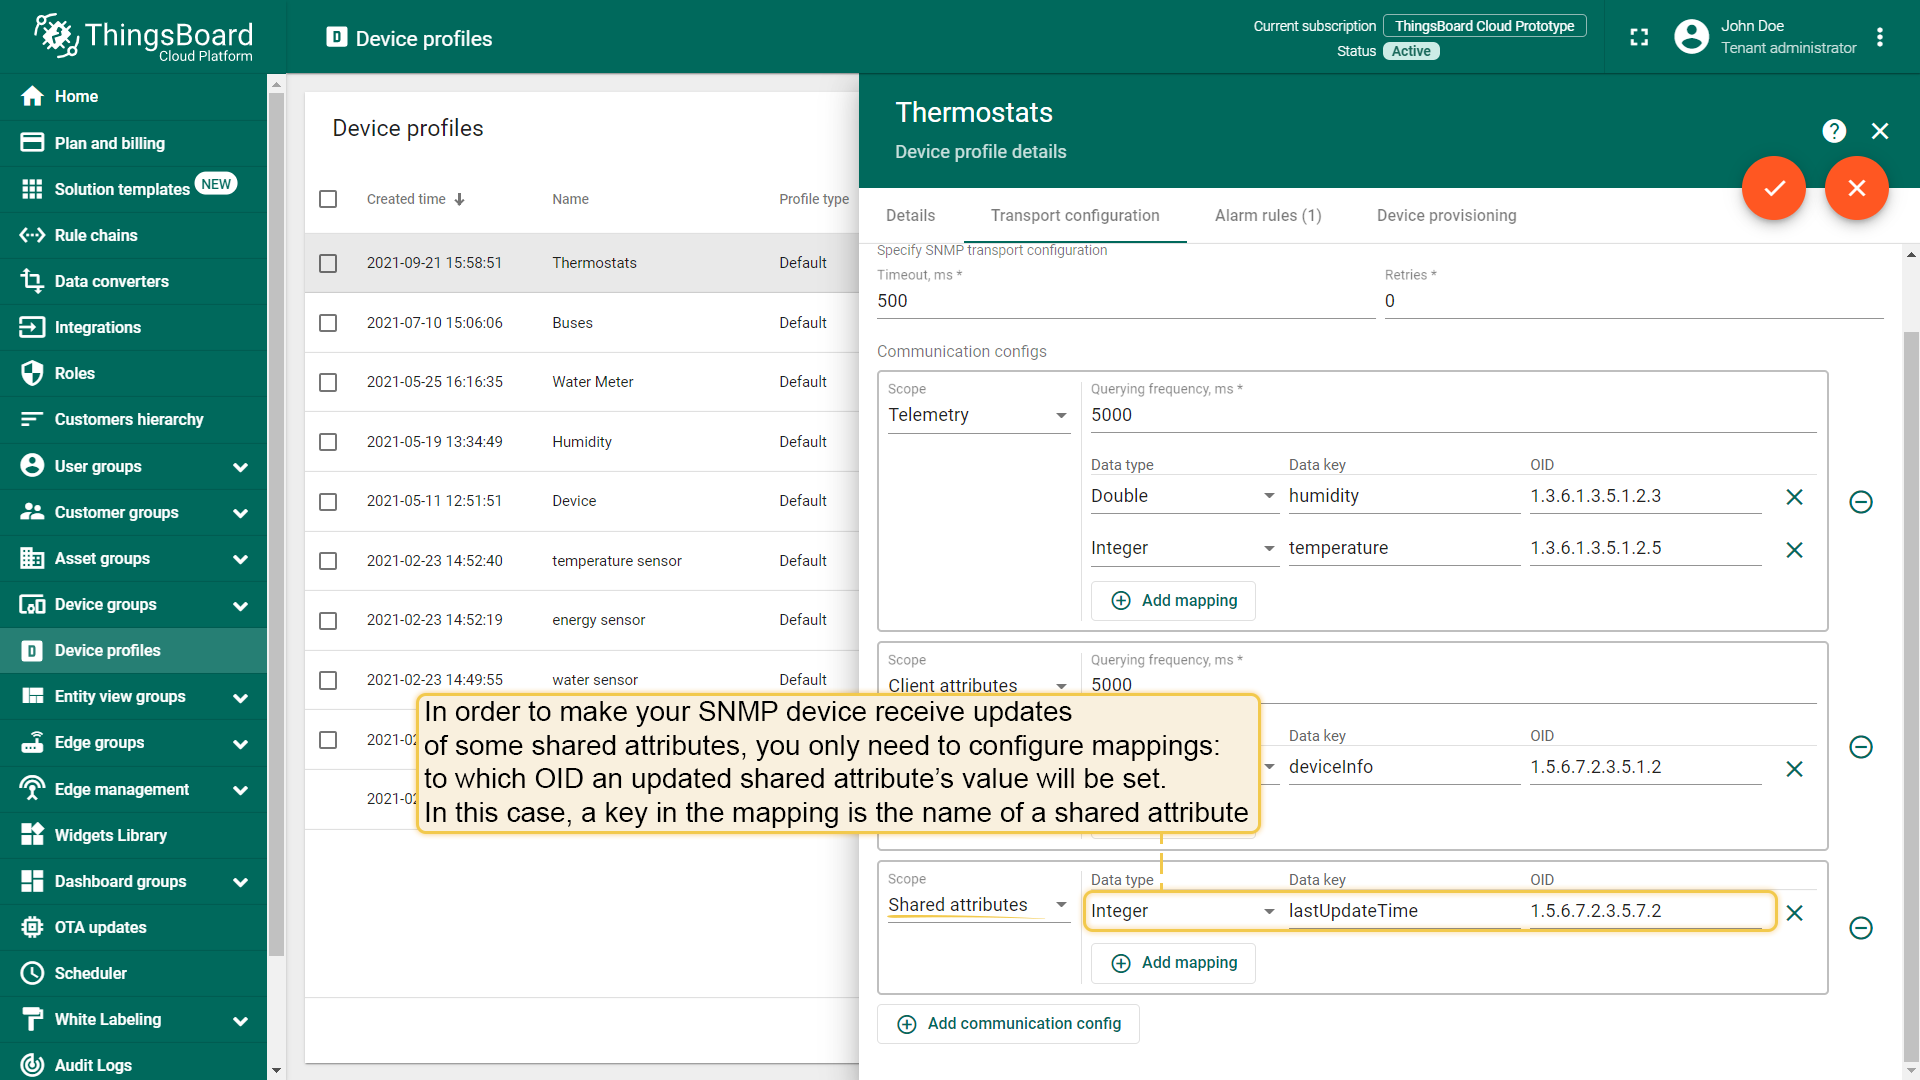Check the Water Meter row checkbox
This screenshot has width=1920, height=1080.
(x=328, y=382)
